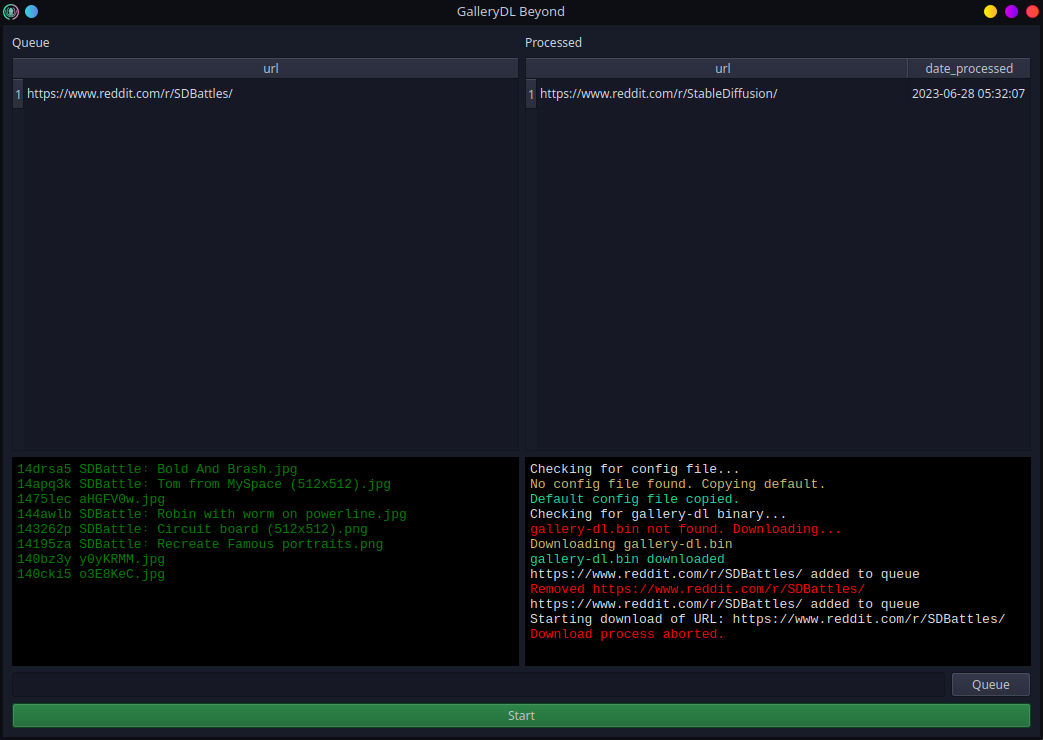Click log line 'Recreate Famous portraits.png'
The image size is (1043, 740).
[x=200, y=544]
